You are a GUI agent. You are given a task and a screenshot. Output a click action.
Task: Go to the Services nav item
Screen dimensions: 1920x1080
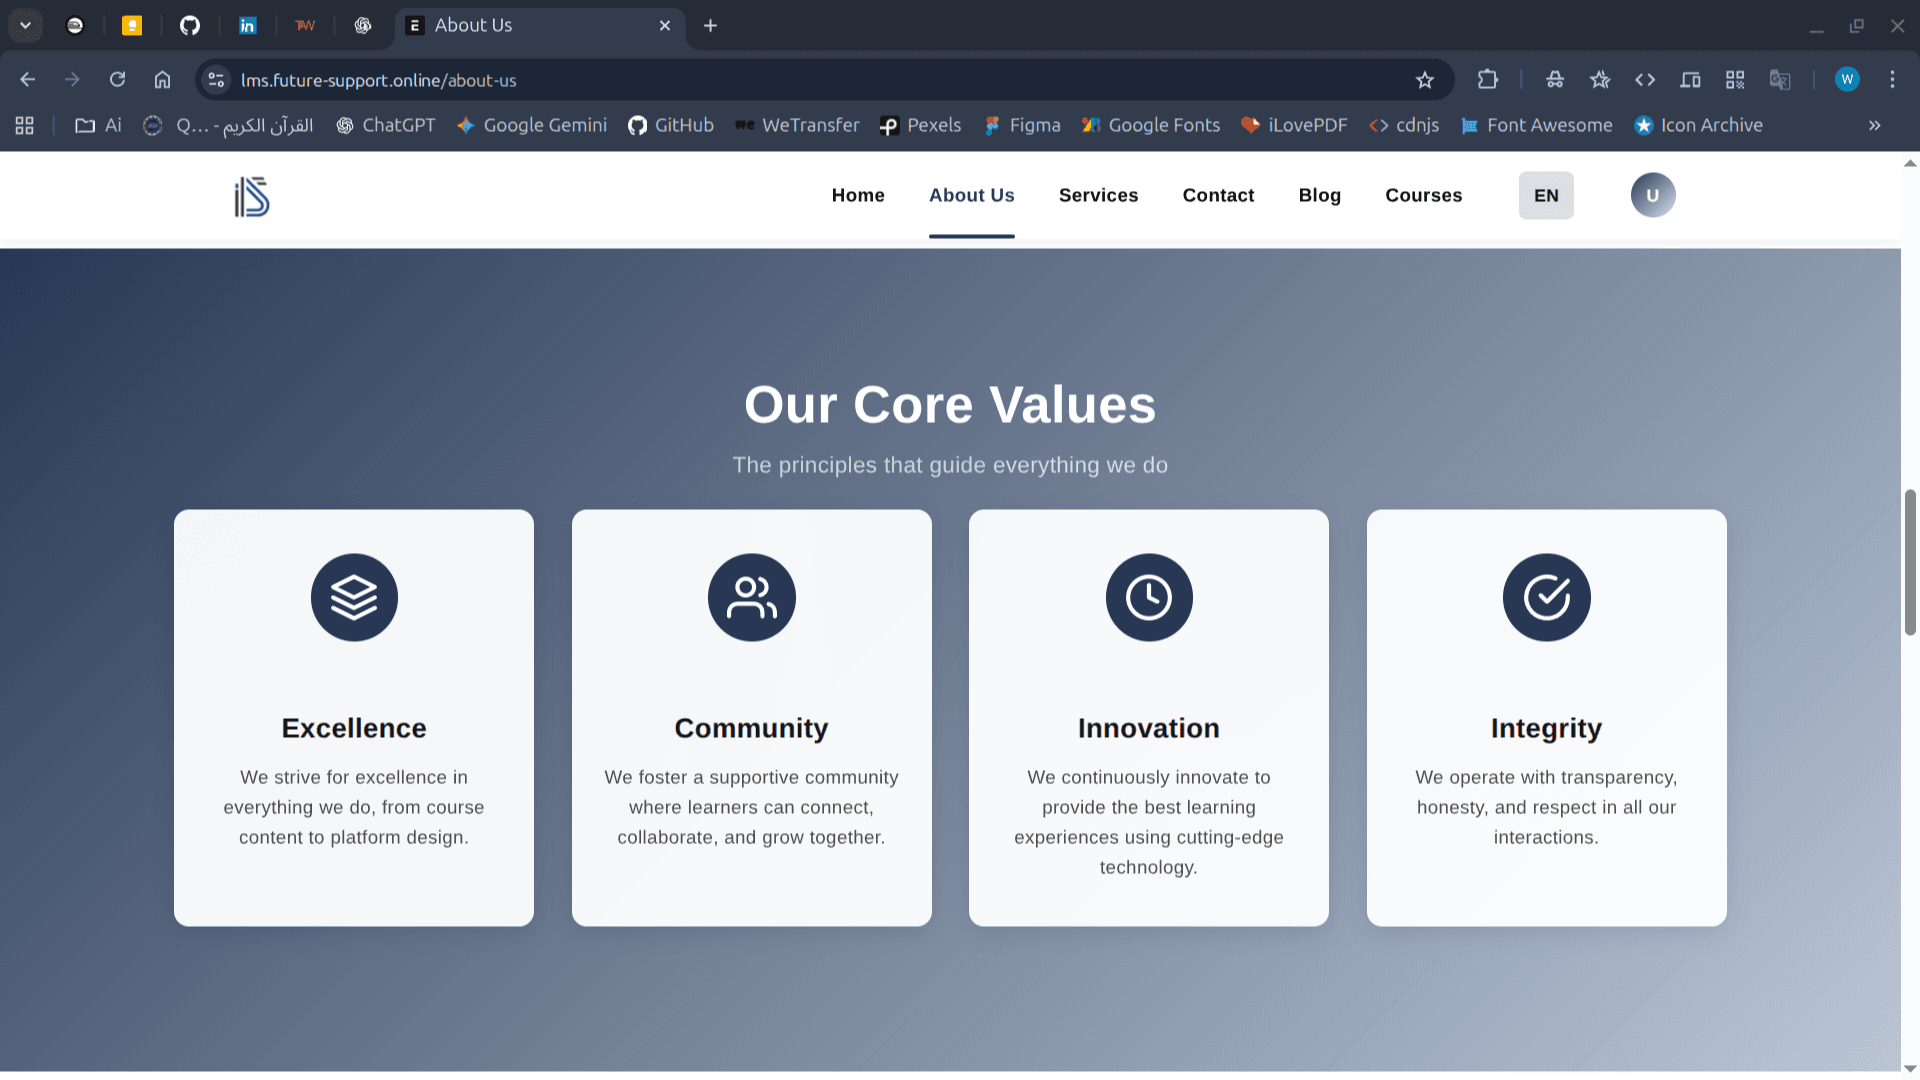[1098, 195]
